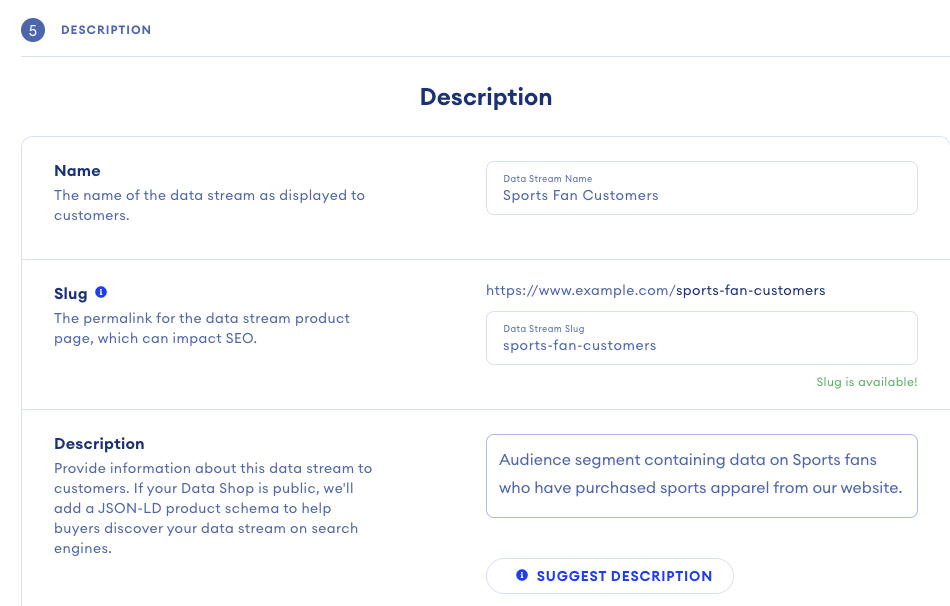Click the 'Data Stream Slug' floating field label
The image size is (950, 606).
click(543, 328)
